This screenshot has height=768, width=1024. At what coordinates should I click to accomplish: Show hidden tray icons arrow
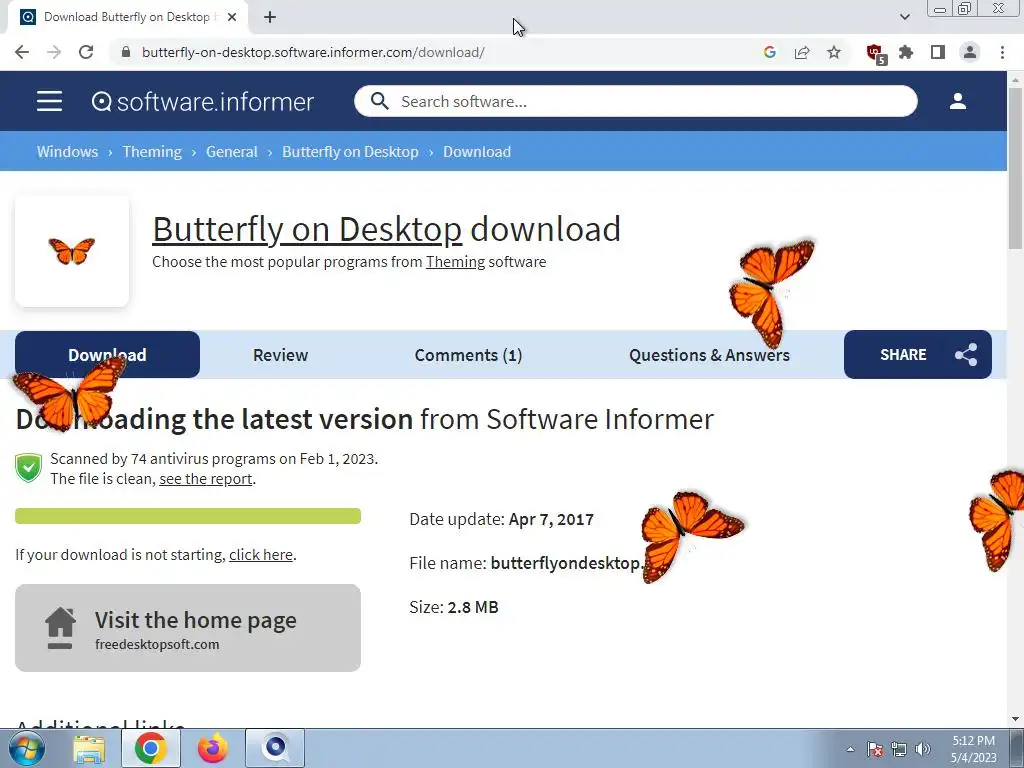pos(850,749)
